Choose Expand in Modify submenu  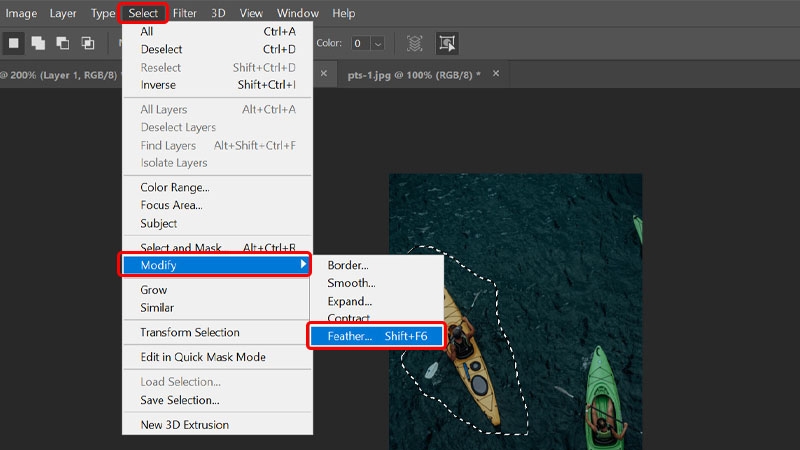(377, 301)
